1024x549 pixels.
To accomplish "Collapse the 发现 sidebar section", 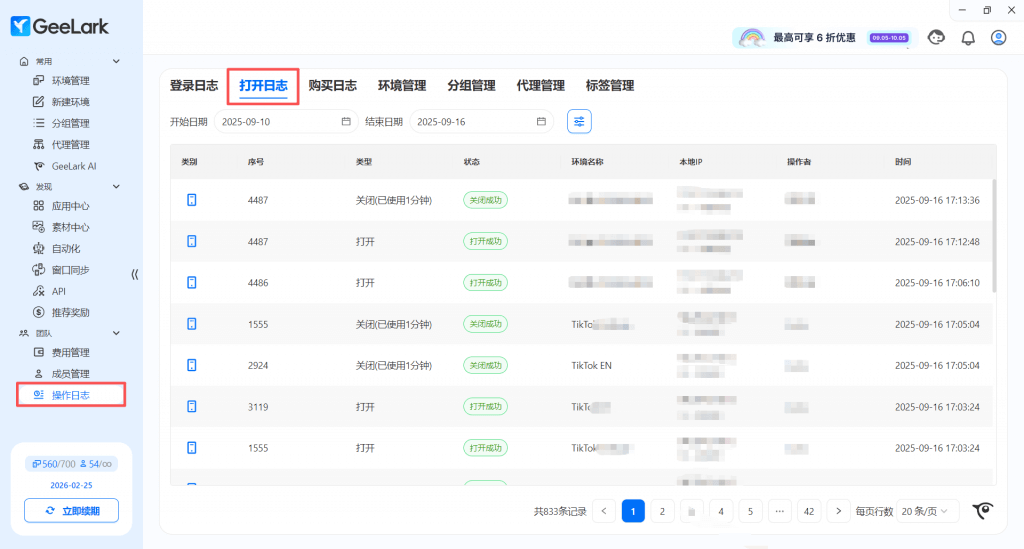I will coord(116,187).
